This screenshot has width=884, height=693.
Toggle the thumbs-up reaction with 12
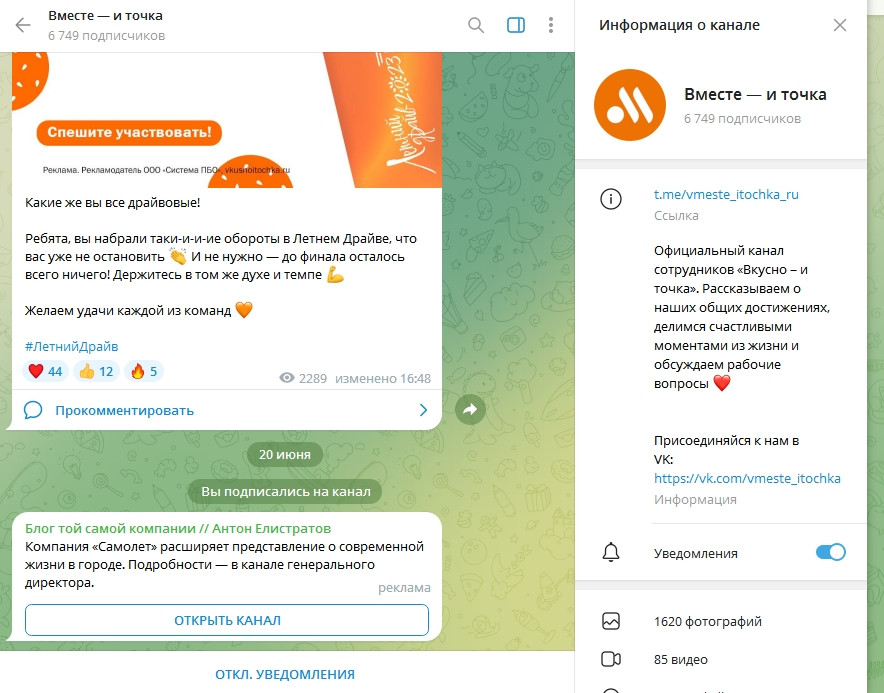(96, 371)
